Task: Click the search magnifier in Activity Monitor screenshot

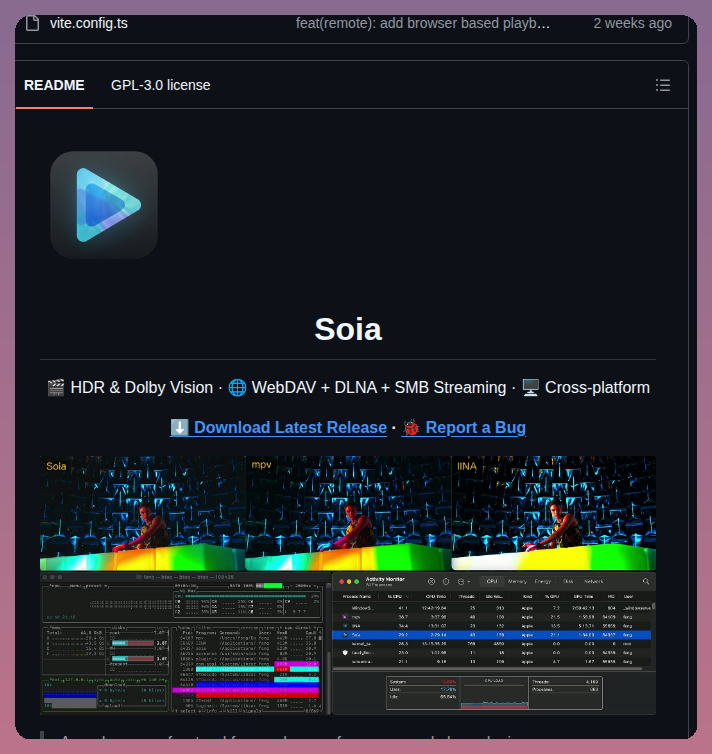Action: pyautogui.click(x=646, y=581)
